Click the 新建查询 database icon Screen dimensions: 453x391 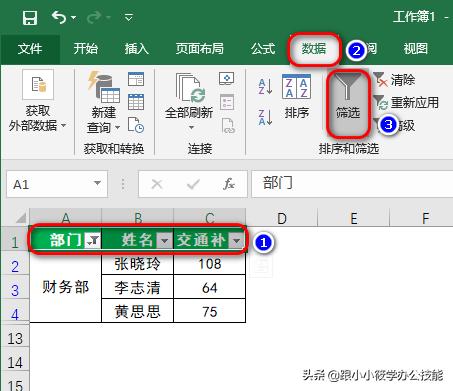click(104, 87)
